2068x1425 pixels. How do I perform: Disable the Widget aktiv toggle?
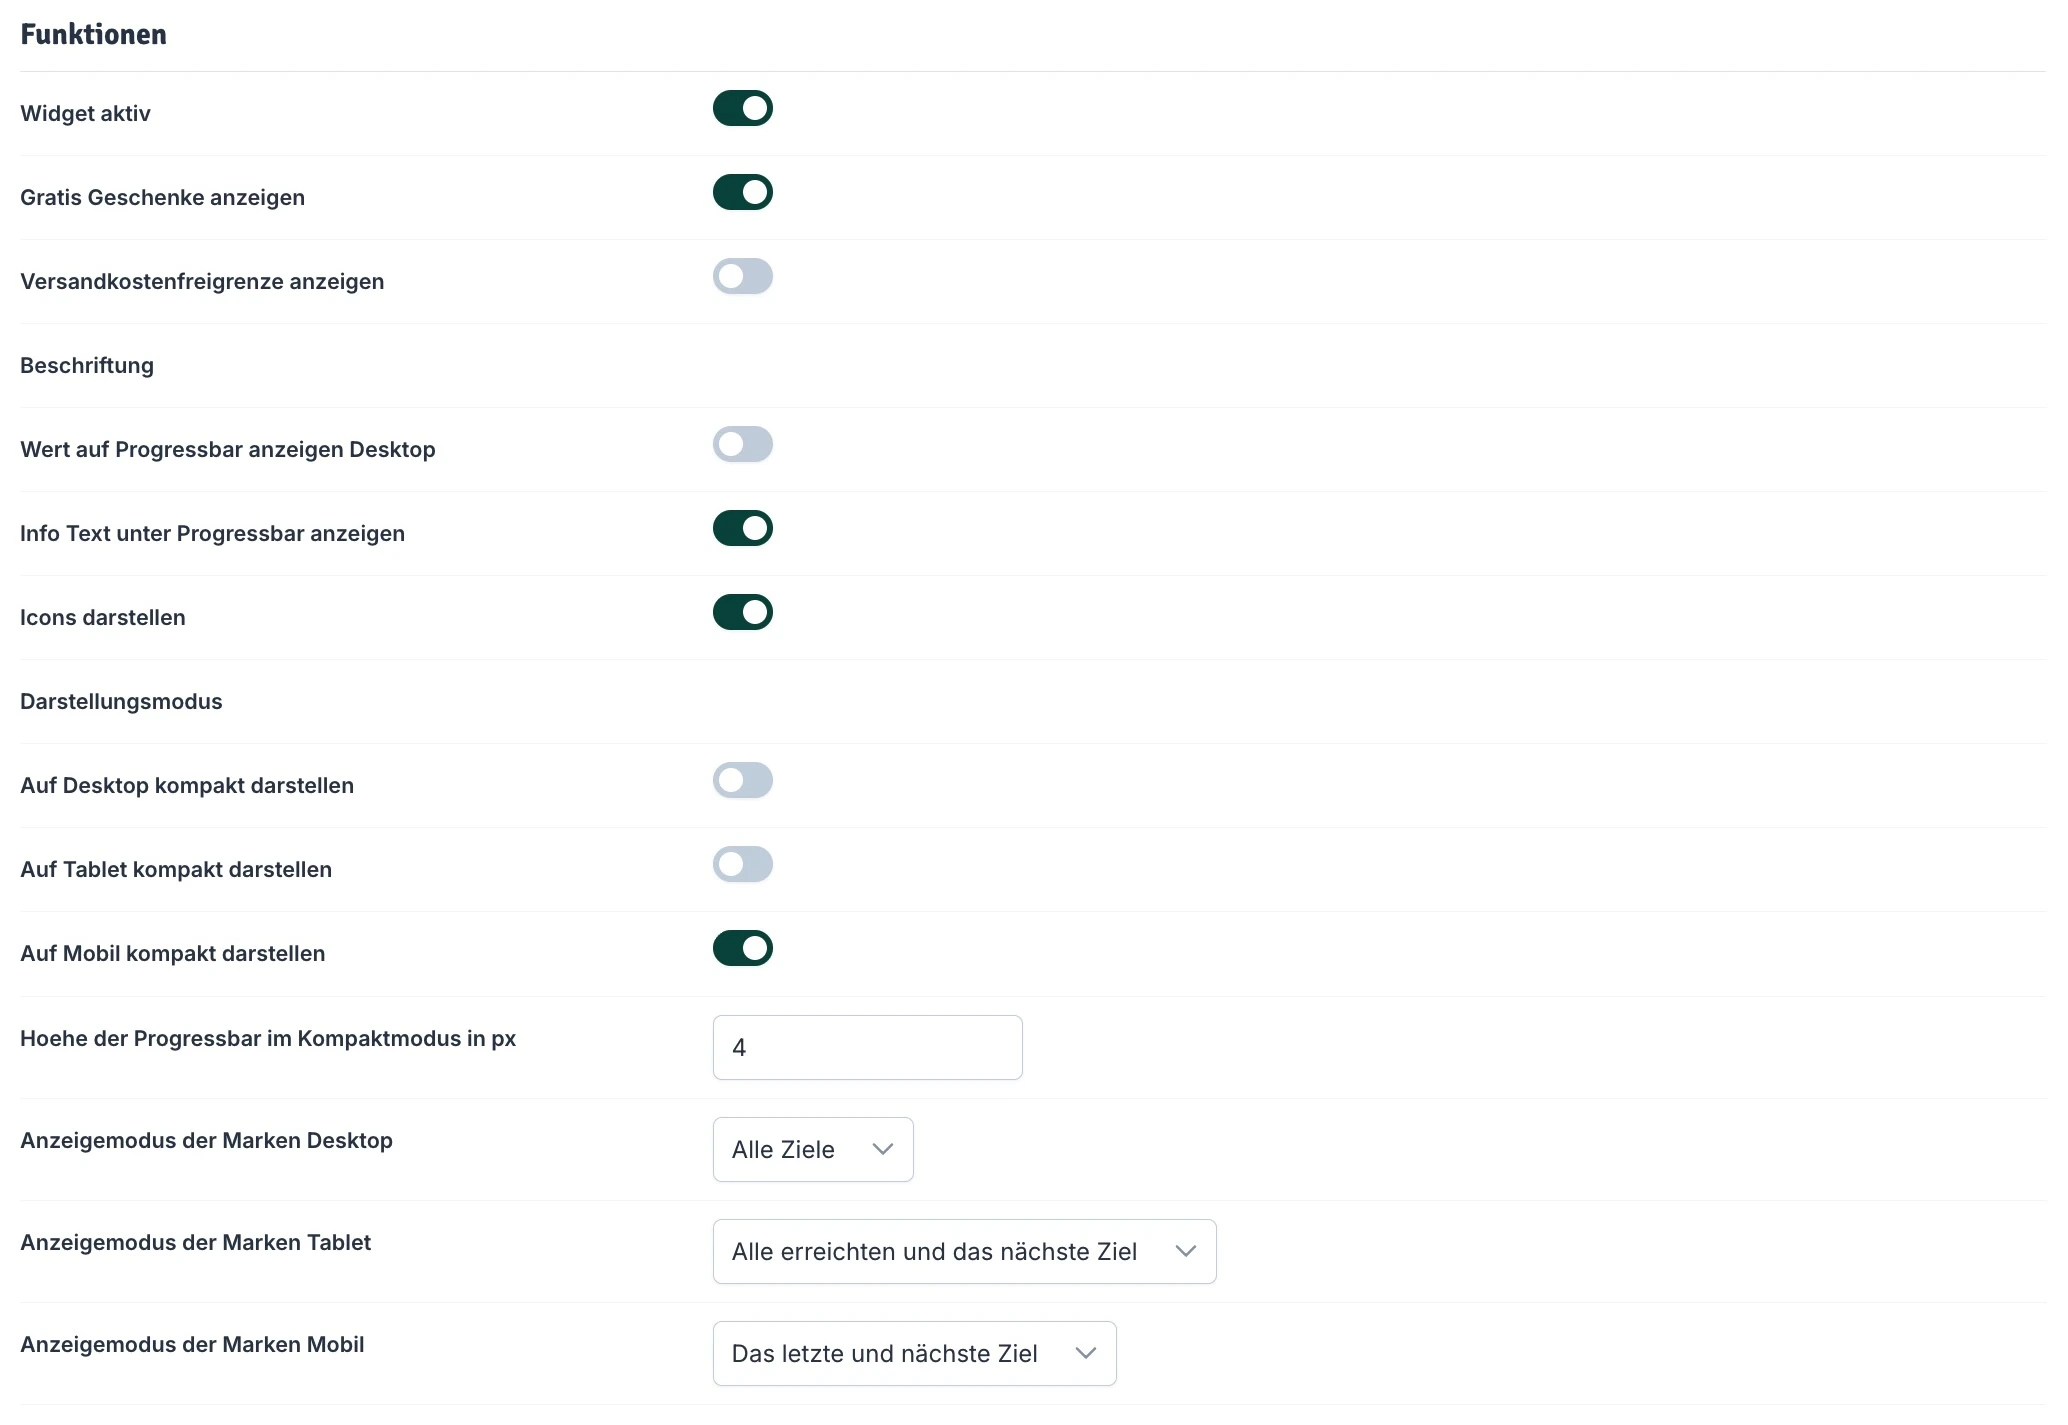[742, 108]
